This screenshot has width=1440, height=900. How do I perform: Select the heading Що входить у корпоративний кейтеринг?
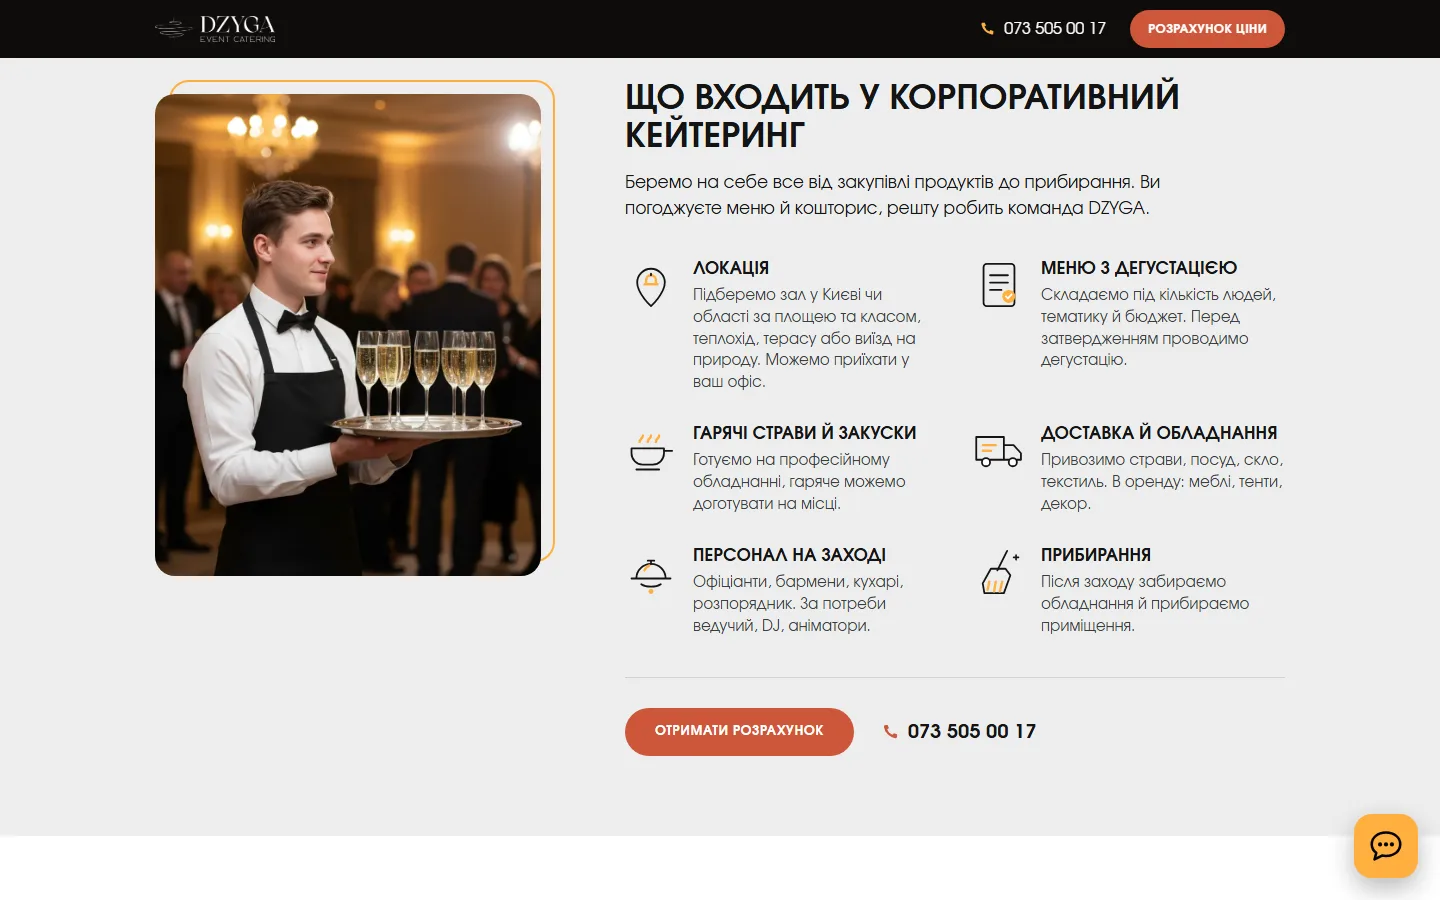902,115
